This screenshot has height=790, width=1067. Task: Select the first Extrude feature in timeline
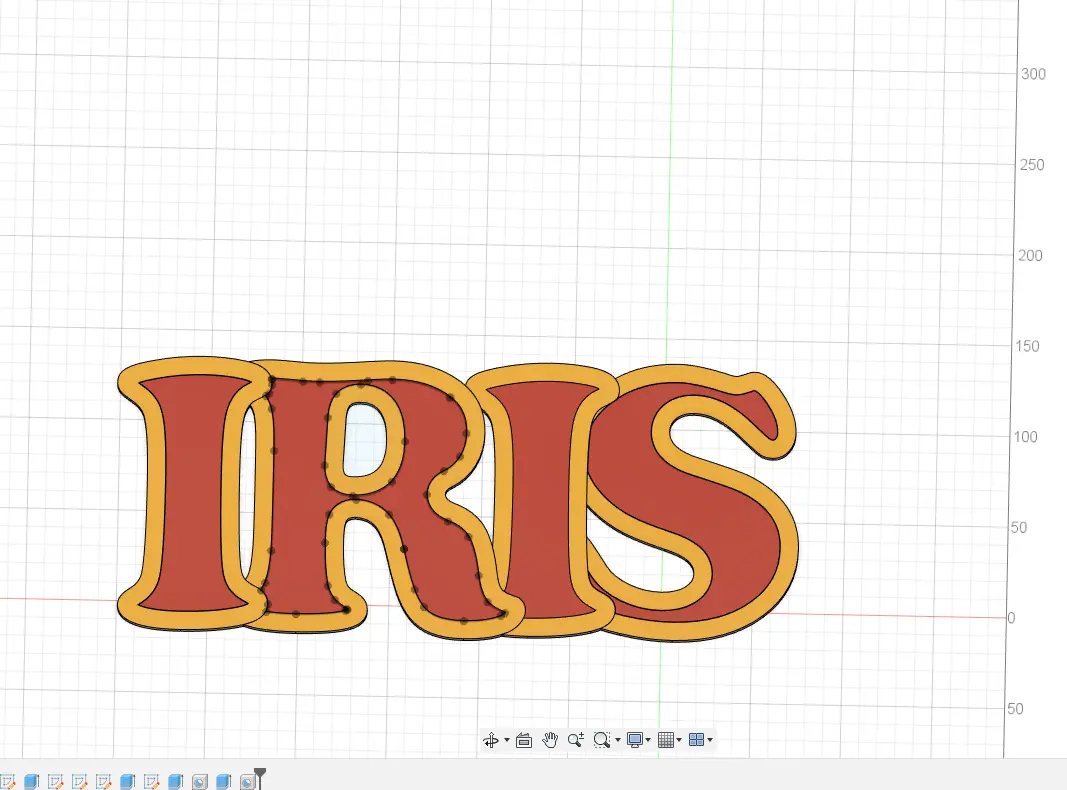pos(31,781)
